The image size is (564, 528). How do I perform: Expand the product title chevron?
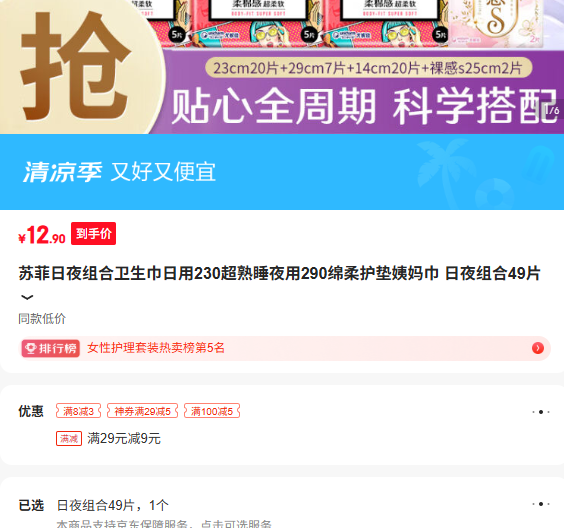(27, 297)
